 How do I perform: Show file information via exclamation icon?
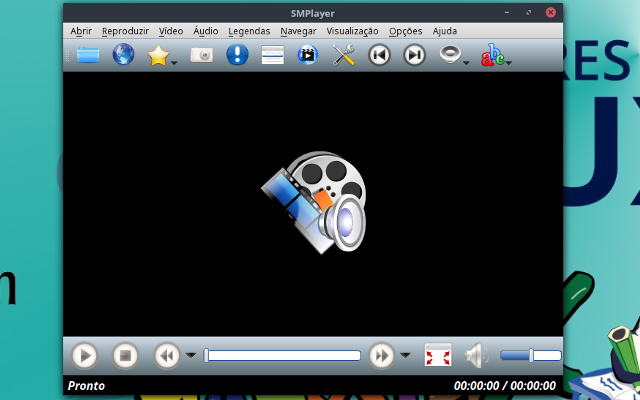point(237,54)
